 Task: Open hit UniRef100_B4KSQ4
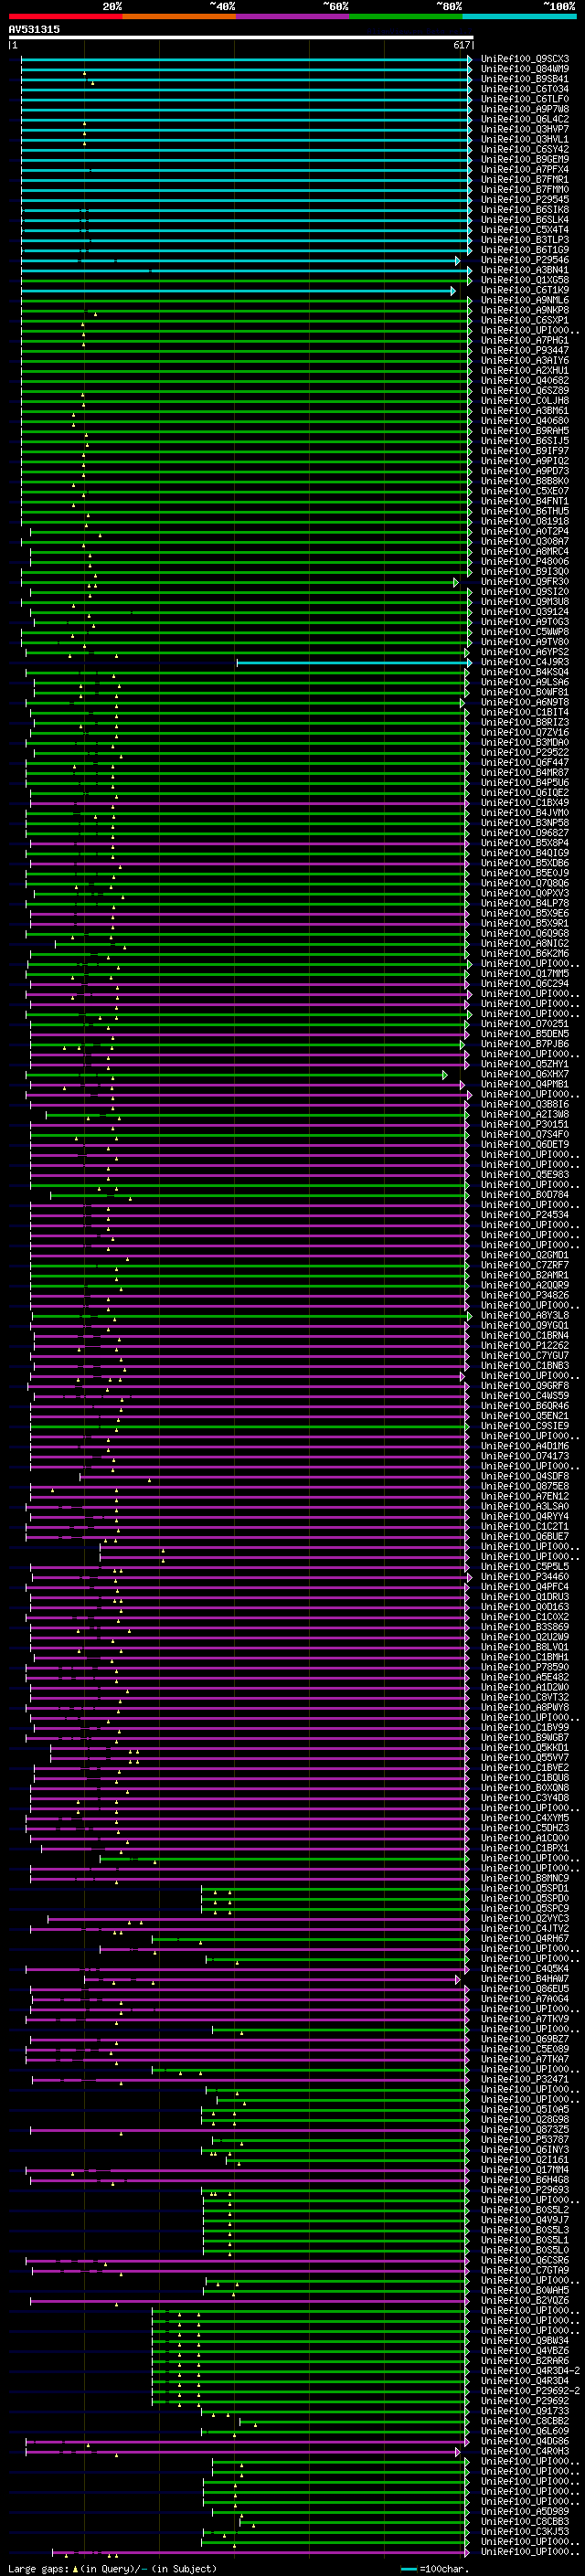tap(525, 672)
